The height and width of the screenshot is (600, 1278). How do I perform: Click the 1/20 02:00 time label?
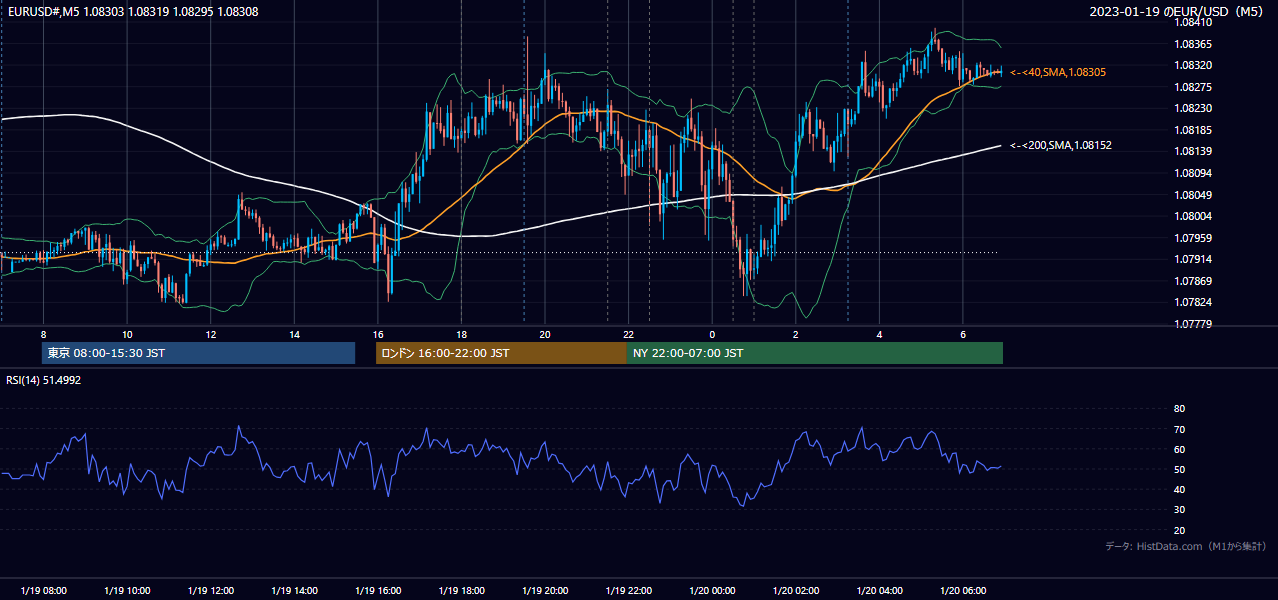point(795,591)
